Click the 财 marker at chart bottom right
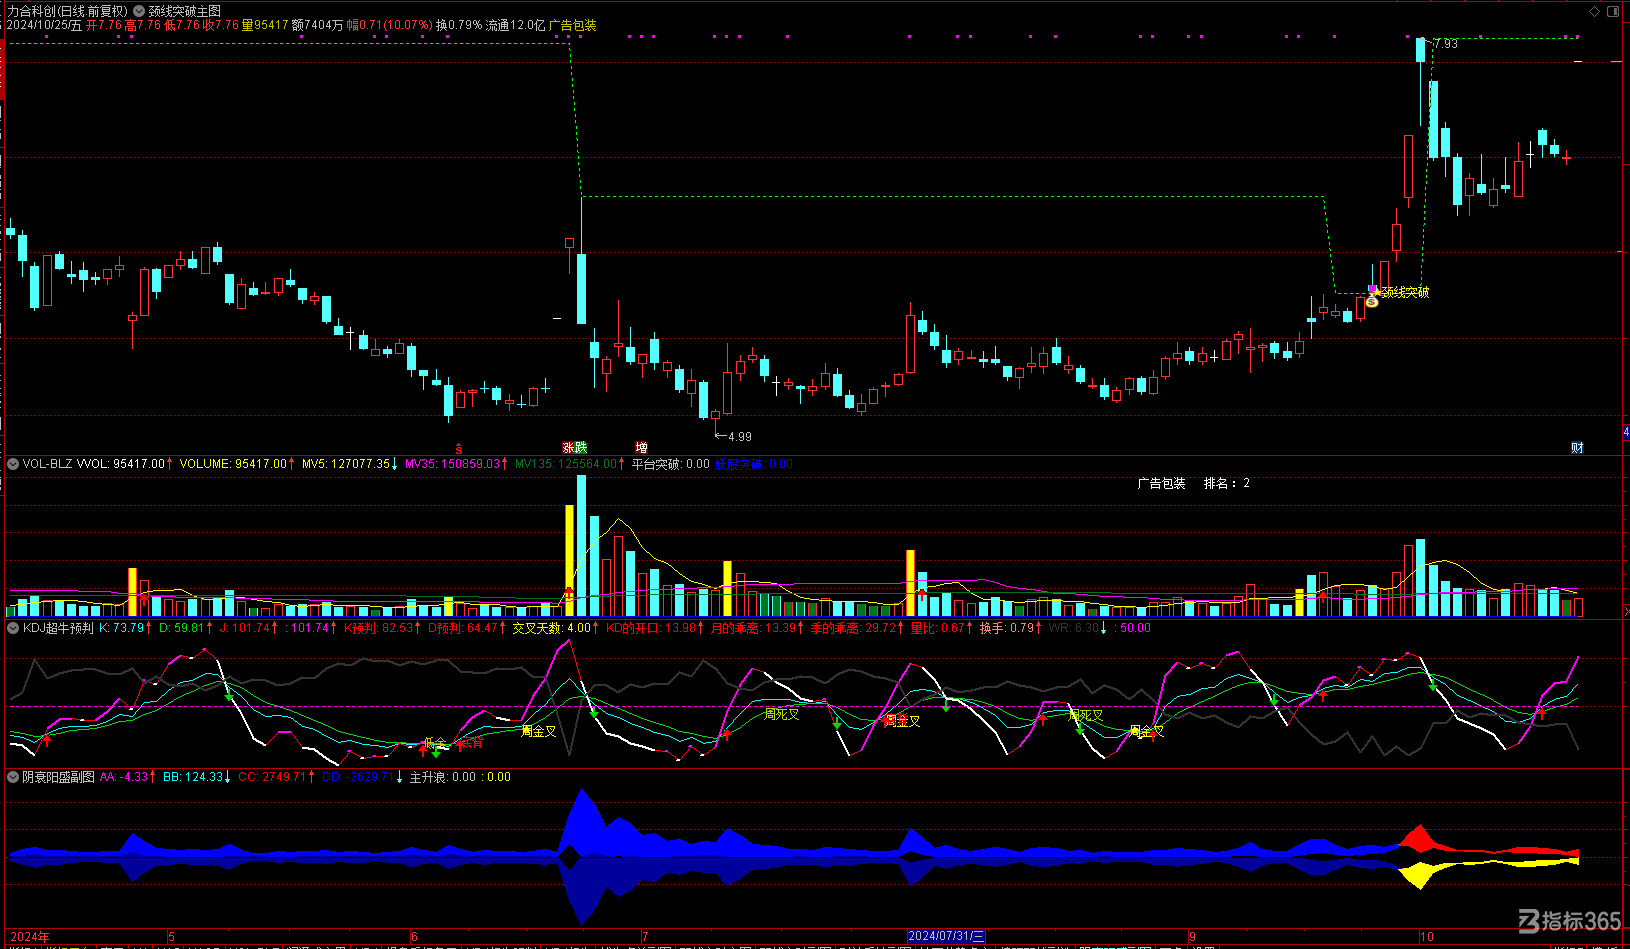 pos(1577,448)
